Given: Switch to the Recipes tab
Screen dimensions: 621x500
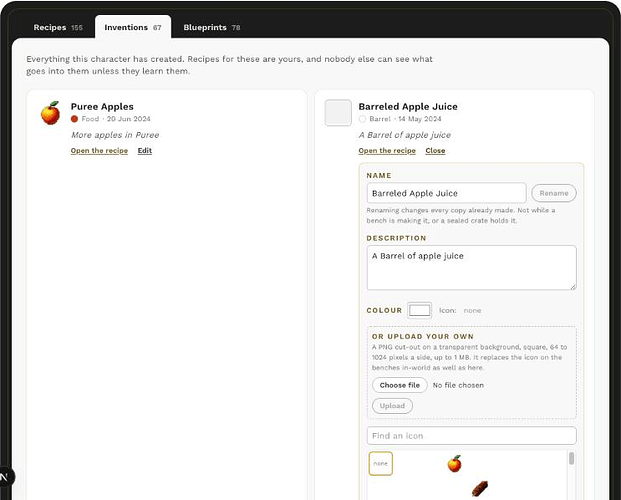Looking at the screenshot, I should pyautogui.click(x=58, y=27).
